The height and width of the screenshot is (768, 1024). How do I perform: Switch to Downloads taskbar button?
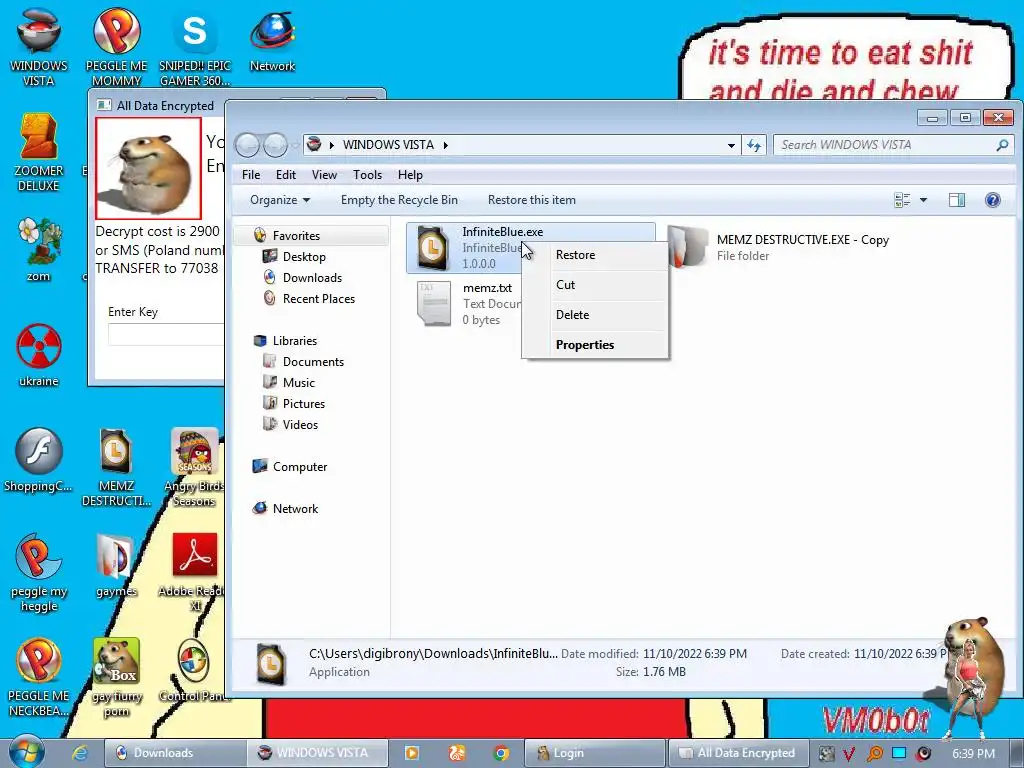(175, 753)
